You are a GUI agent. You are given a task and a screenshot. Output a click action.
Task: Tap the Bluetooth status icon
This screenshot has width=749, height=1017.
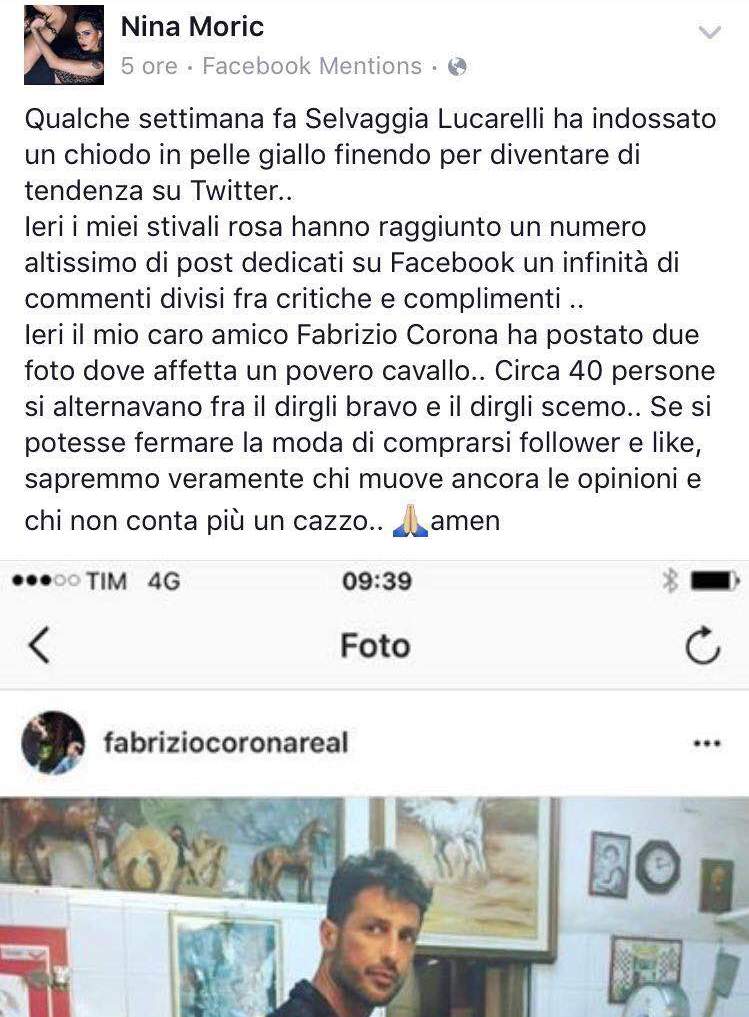coord(671,580)
